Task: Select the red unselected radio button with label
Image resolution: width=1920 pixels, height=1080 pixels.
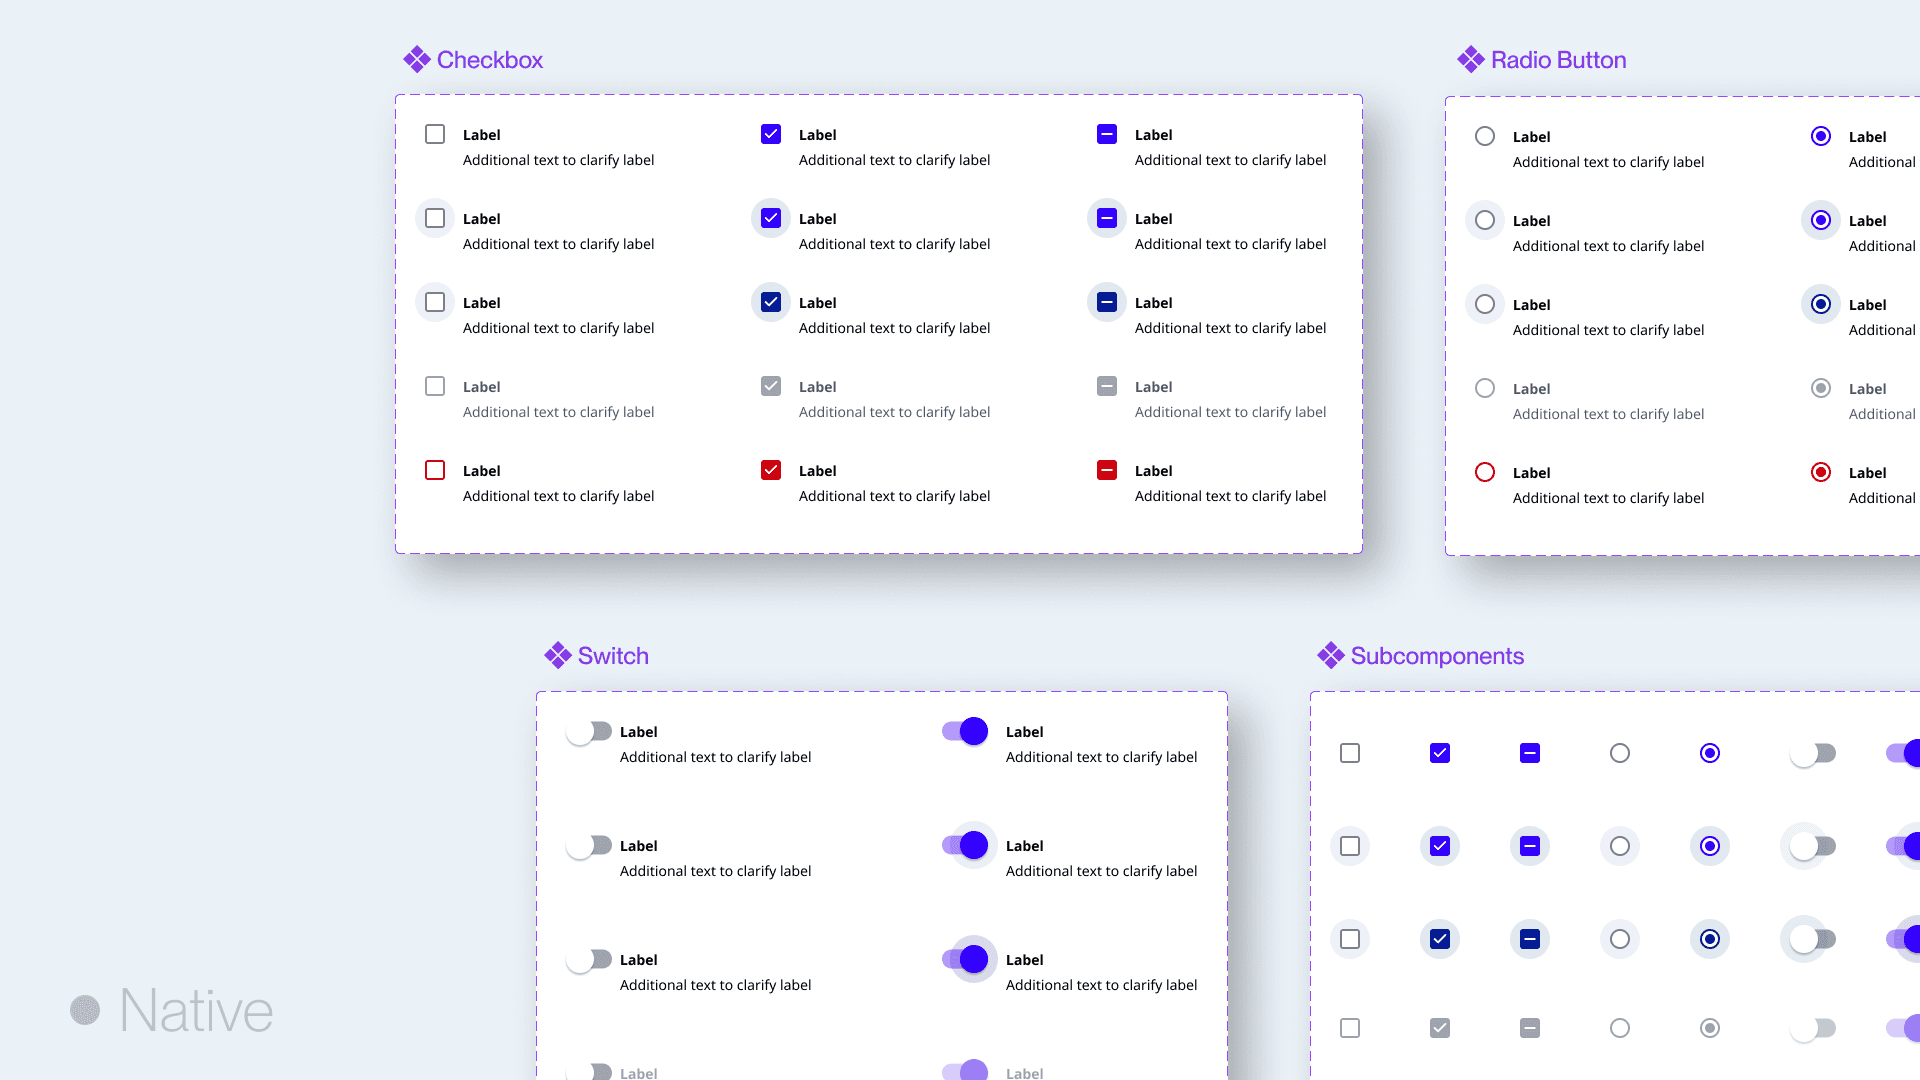Action: click(x=1485, y=472)
